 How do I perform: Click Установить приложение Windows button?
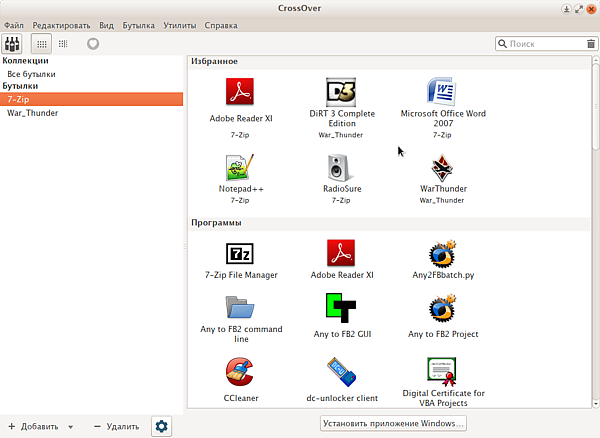393,423
